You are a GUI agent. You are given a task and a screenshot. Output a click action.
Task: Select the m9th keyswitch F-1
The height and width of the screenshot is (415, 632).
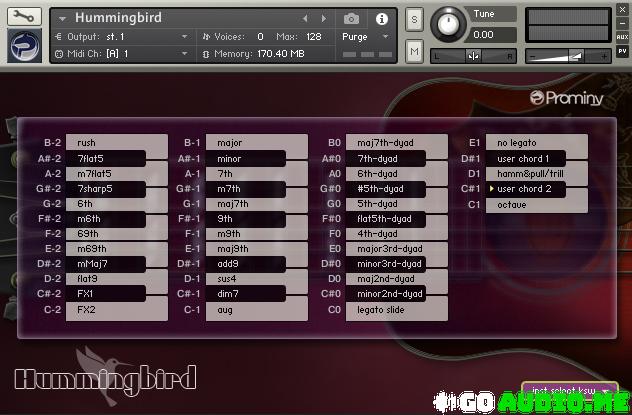[257, 234]
